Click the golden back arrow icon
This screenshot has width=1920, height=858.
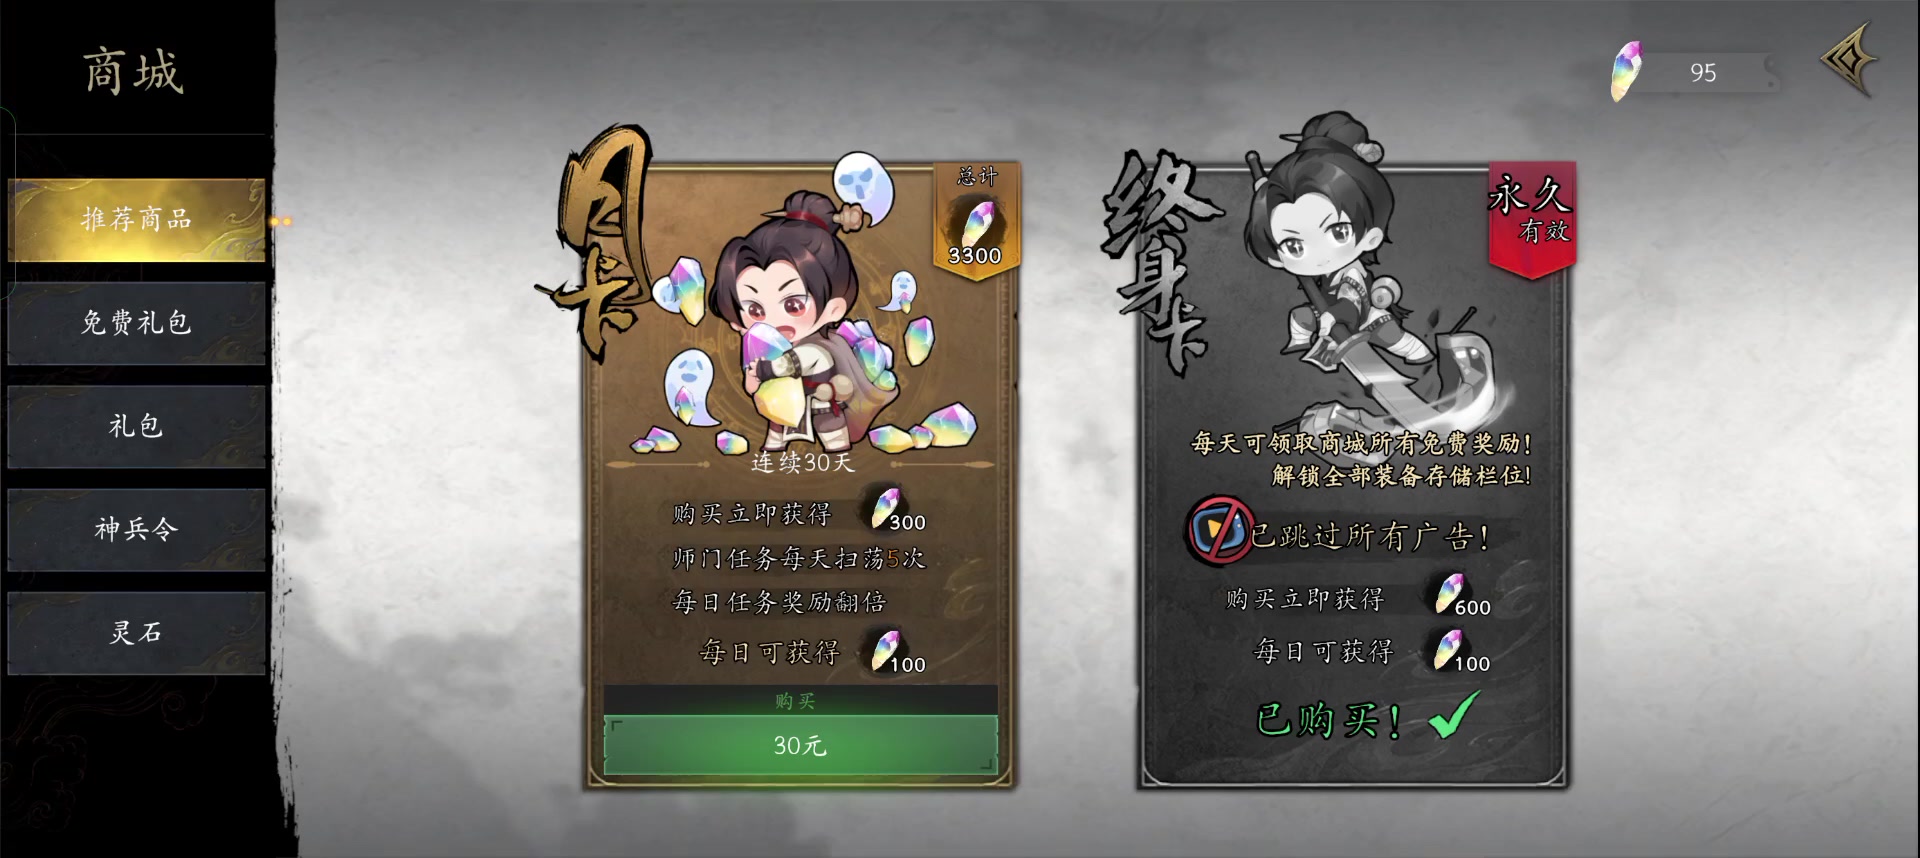coord(1849,60)
